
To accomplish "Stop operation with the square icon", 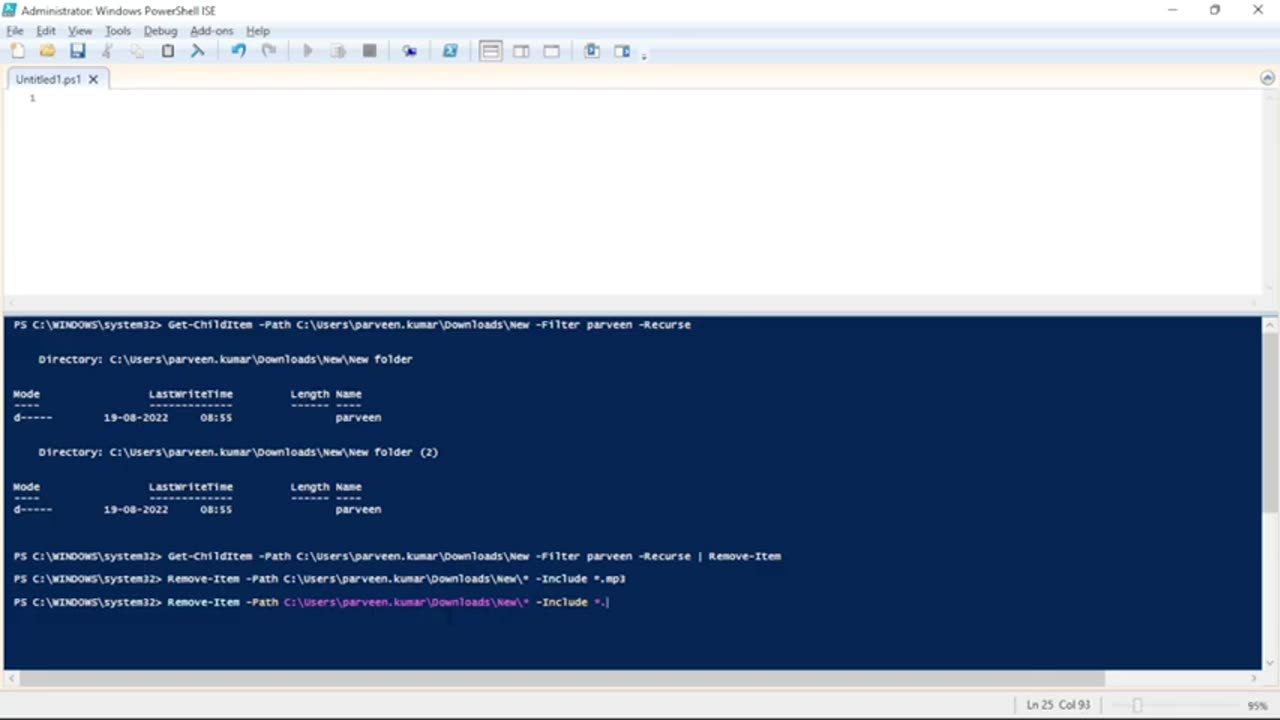I will pyautogui.click(x=369, y=51).
